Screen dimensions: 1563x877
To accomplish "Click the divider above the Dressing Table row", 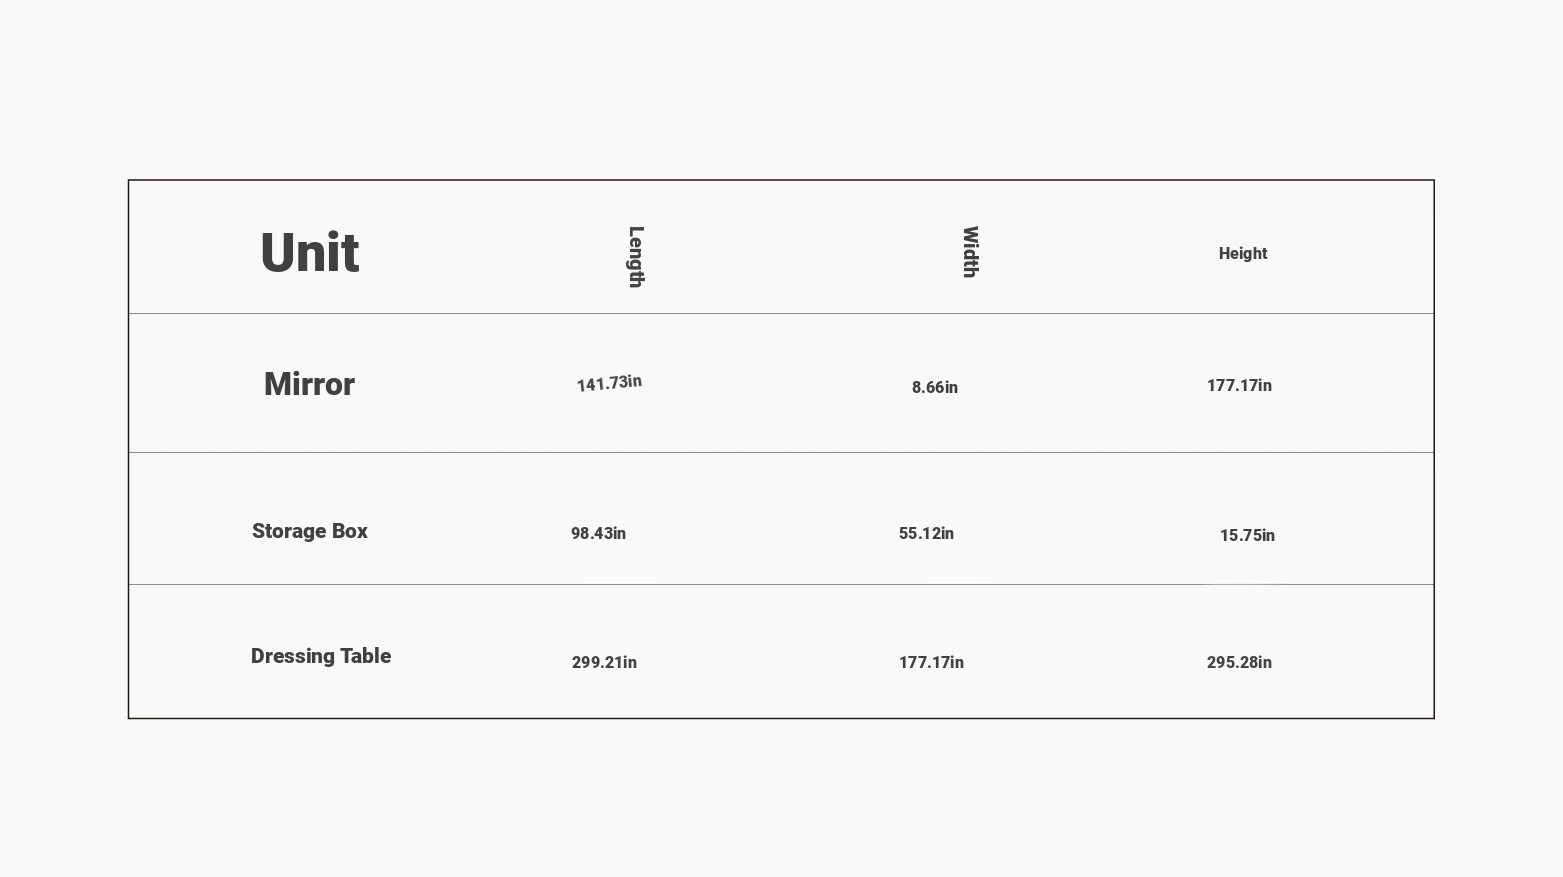I will point(781,584).
